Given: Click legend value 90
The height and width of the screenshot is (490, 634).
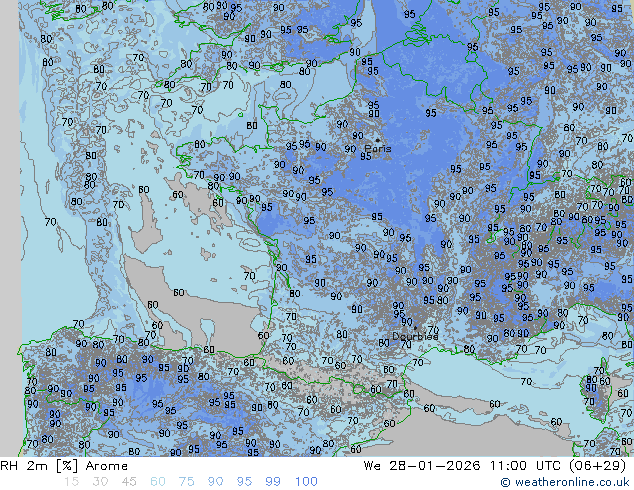Looking at the screenshot, I should (215, 482).
